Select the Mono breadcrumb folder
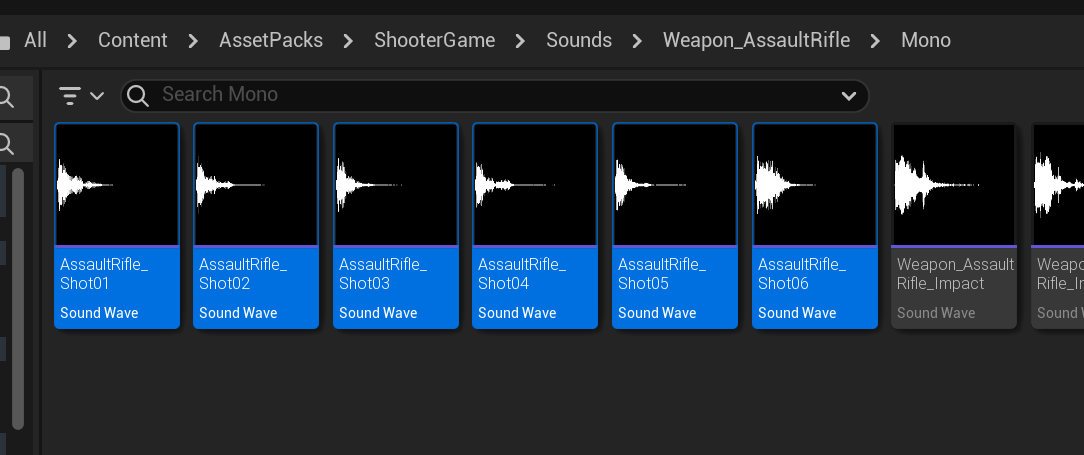This screenshot has width=1084, height=455. [926, 40]
